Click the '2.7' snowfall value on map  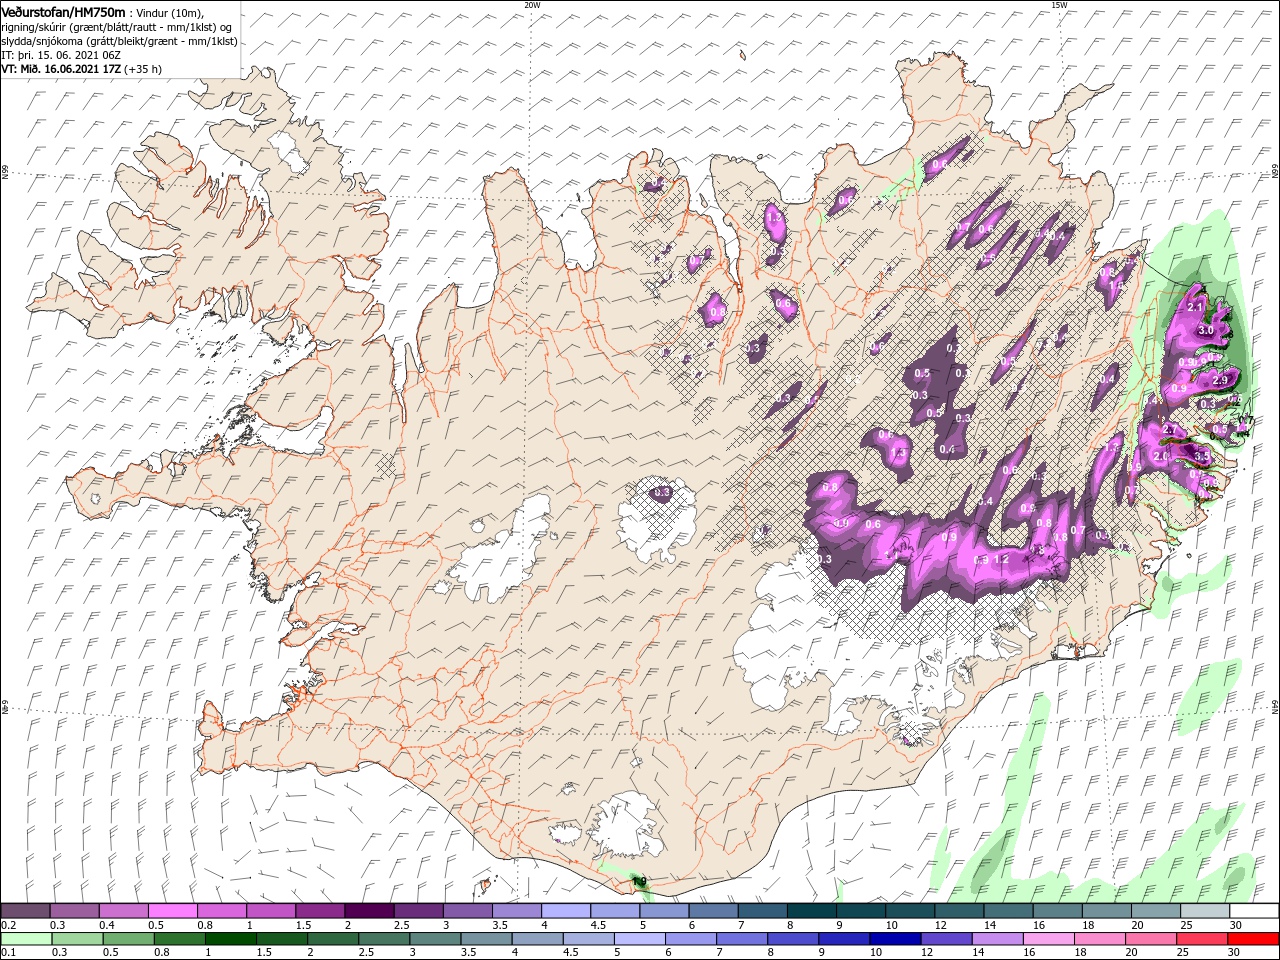[x=1171, y=429]
